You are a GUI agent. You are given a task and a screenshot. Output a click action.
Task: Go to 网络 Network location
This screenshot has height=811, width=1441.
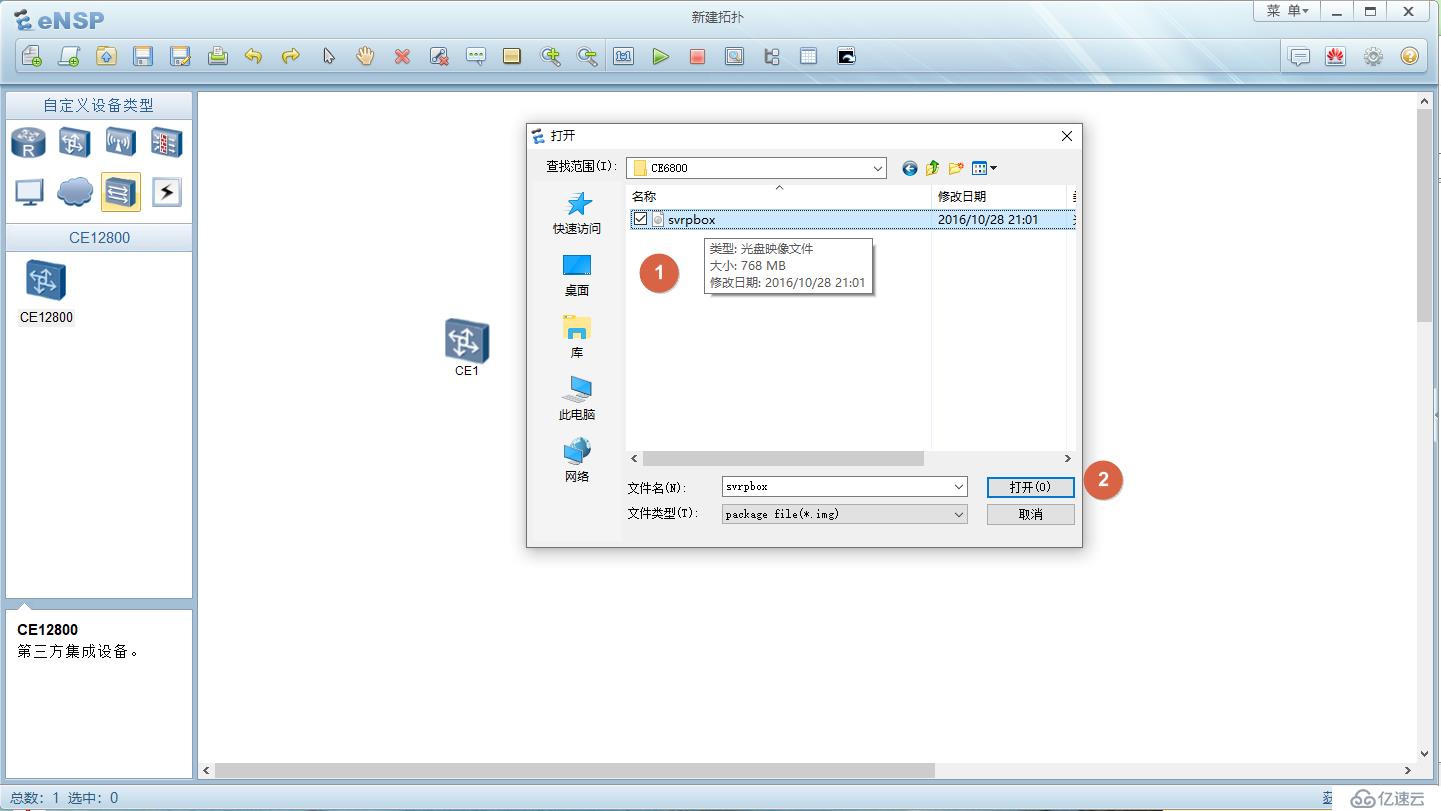(577, 462)
